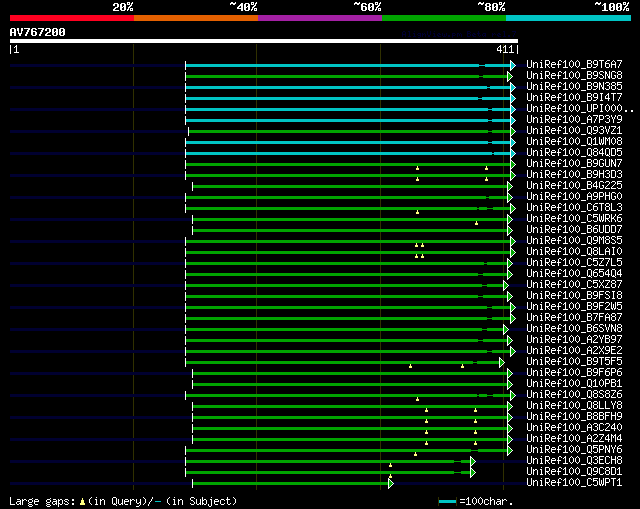Select hit label UniRef100_B9F6P6
The width and height of the screenshot is (640, 509).
574,373
